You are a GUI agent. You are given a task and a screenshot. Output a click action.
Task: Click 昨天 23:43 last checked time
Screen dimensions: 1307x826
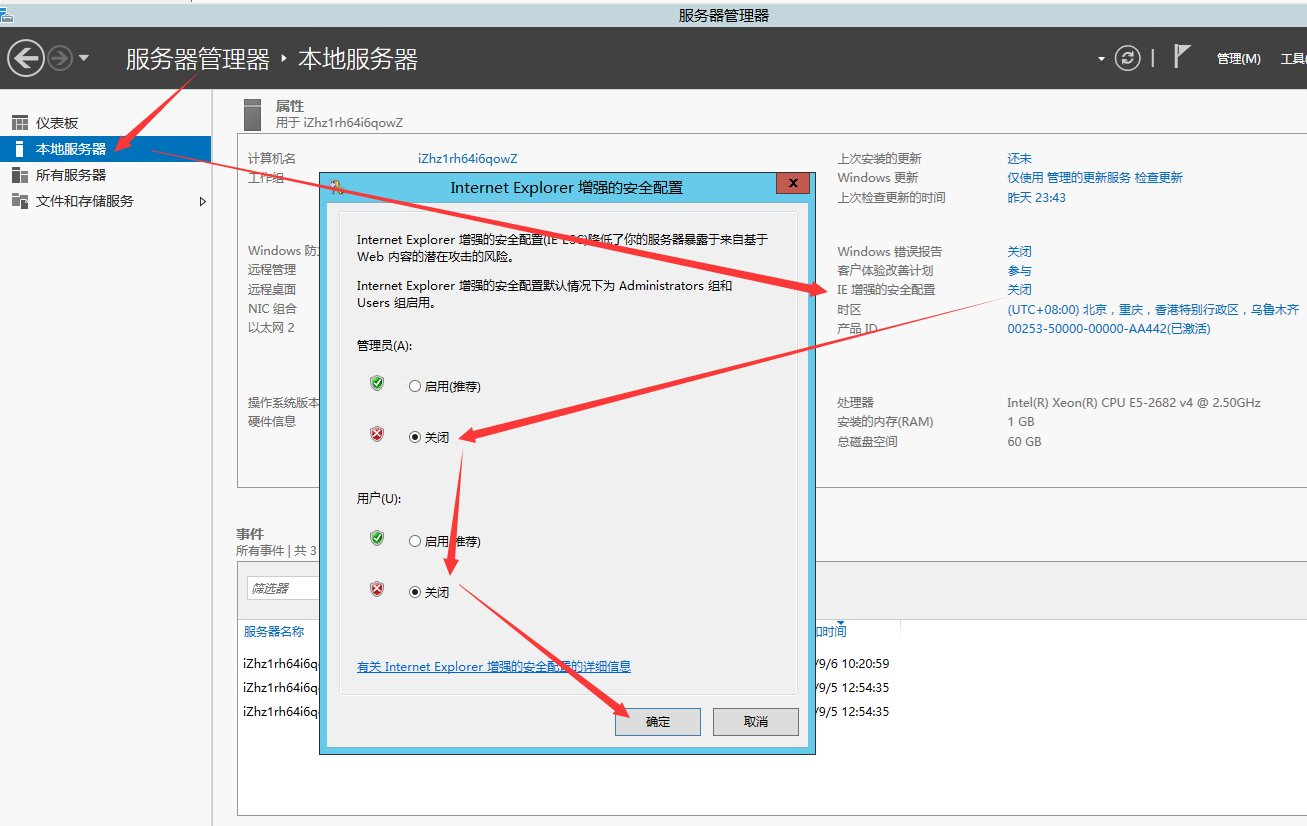[x=1036, y=198]
